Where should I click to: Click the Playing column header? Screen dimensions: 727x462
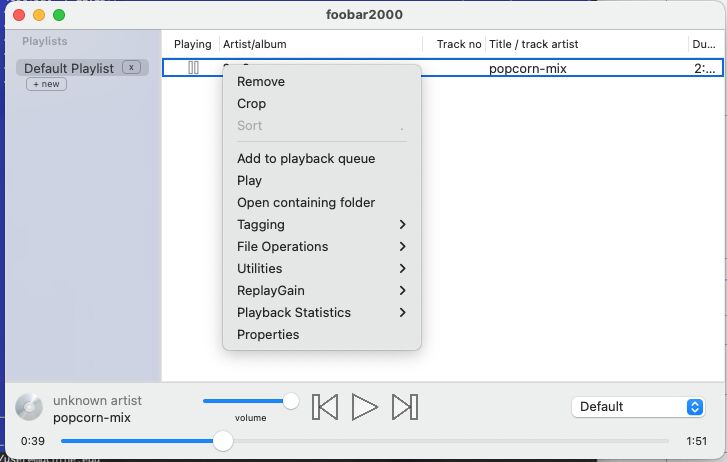(x=192, y=44)
